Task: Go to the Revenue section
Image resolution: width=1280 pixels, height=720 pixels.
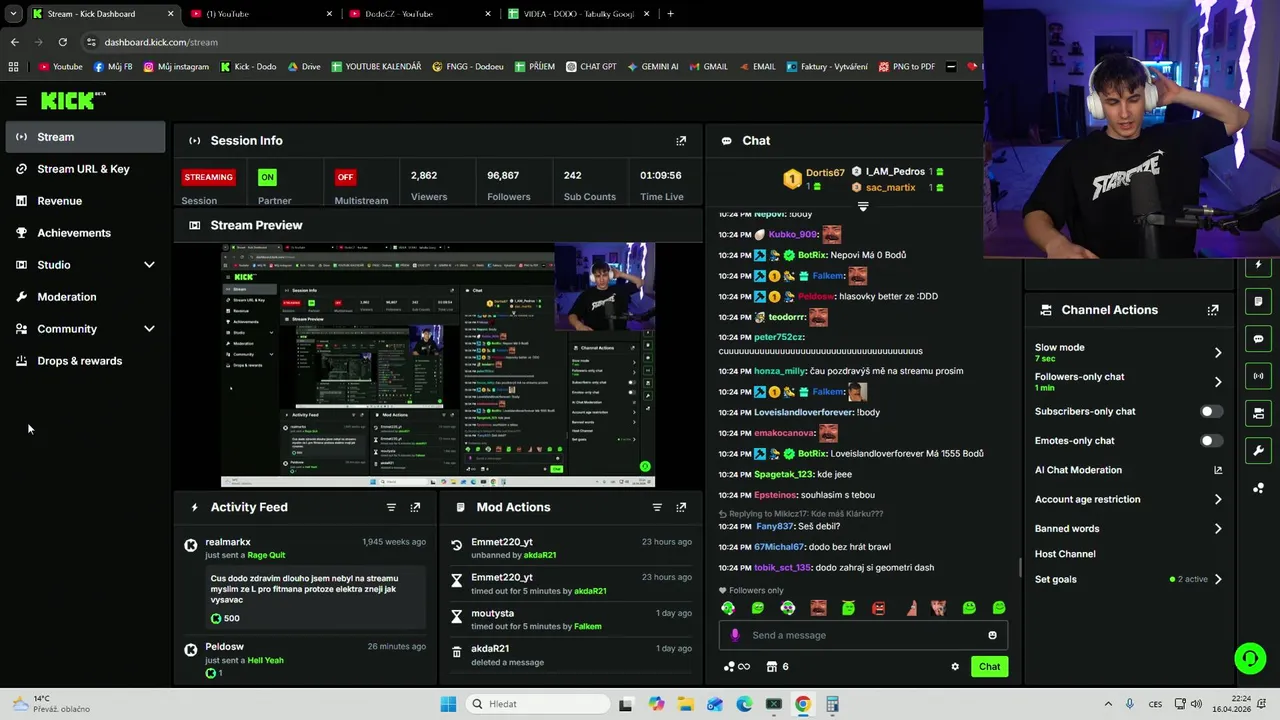Action: [x=85, y=201]
